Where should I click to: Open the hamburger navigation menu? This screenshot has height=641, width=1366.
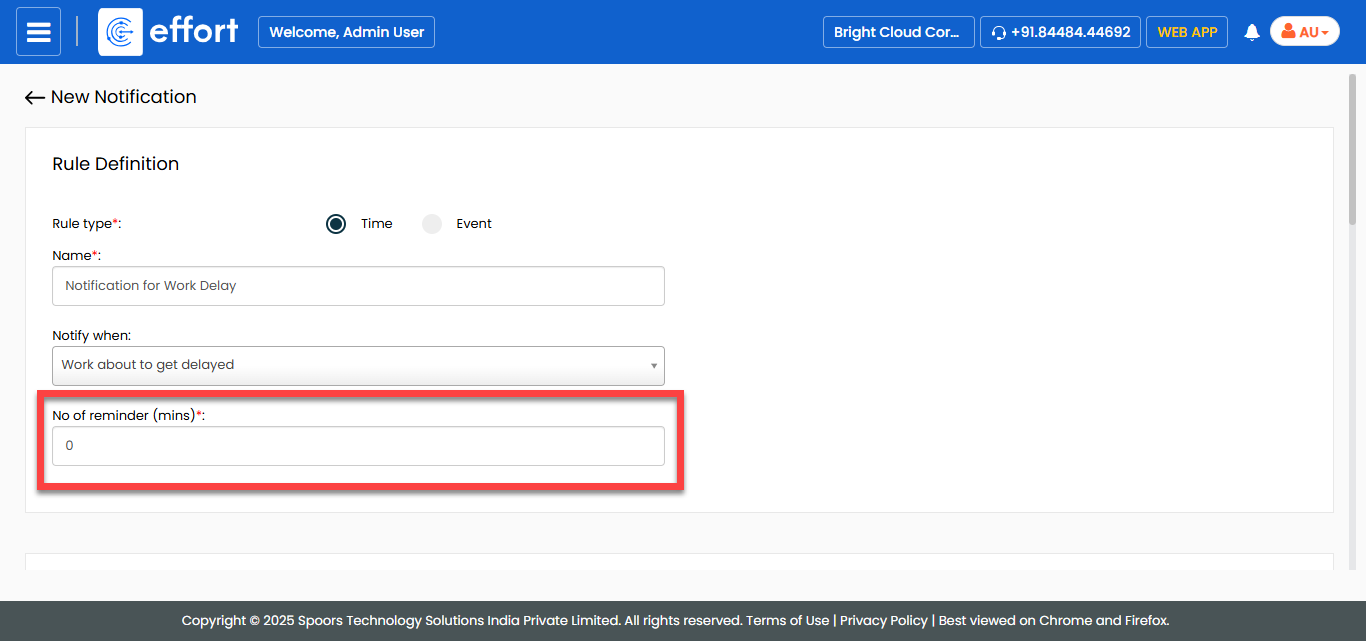click(38, 32)
